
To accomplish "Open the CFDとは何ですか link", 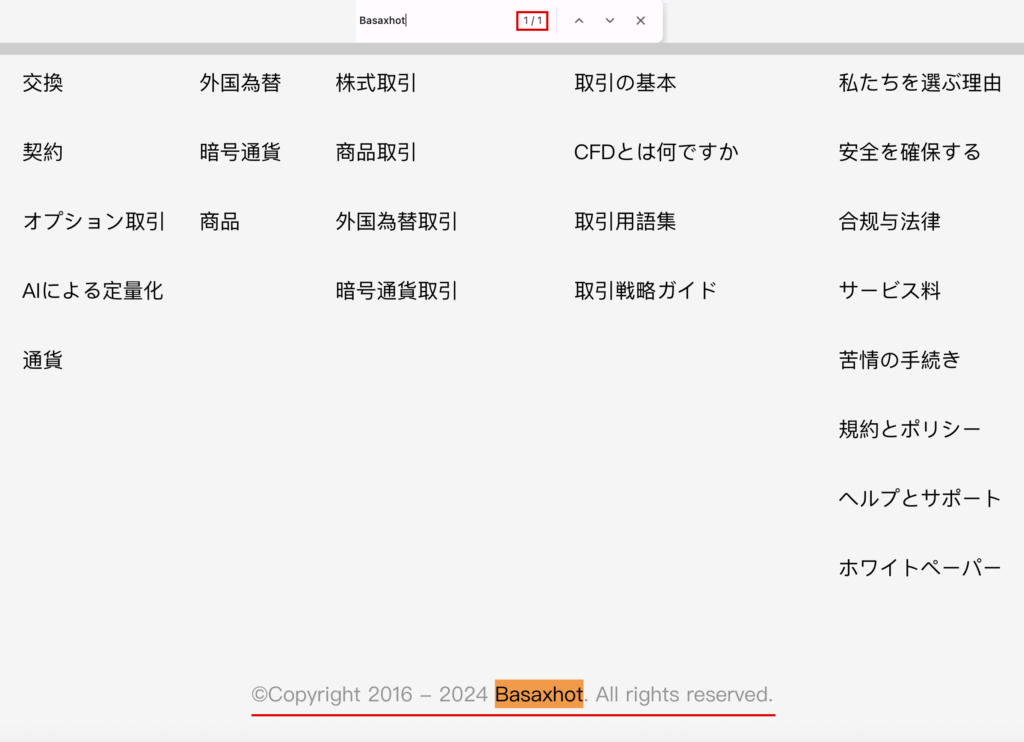I will [656, 152].
